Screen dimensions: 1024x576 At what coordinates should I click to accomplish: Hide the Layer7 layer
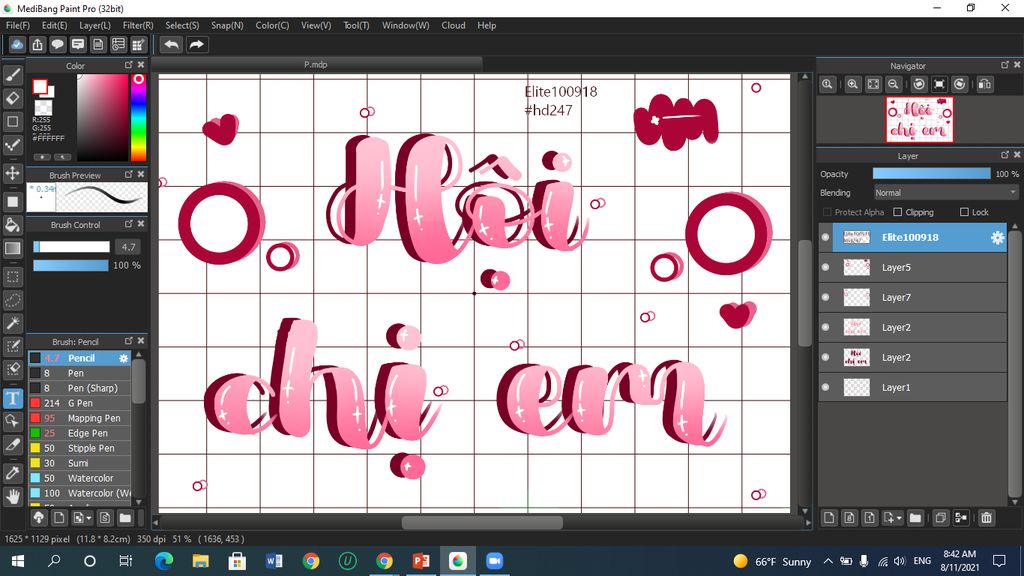(x=825, y=297)
